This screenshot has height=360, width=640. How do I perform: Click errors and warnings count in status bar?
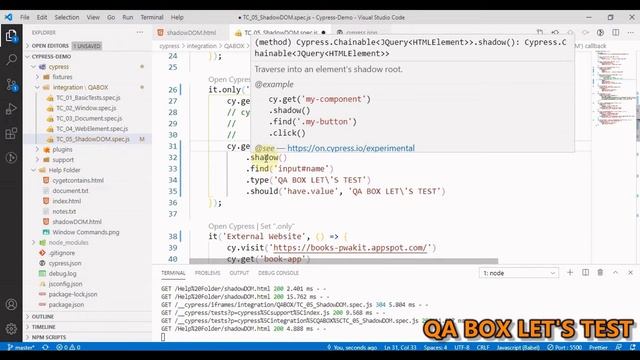68,347
